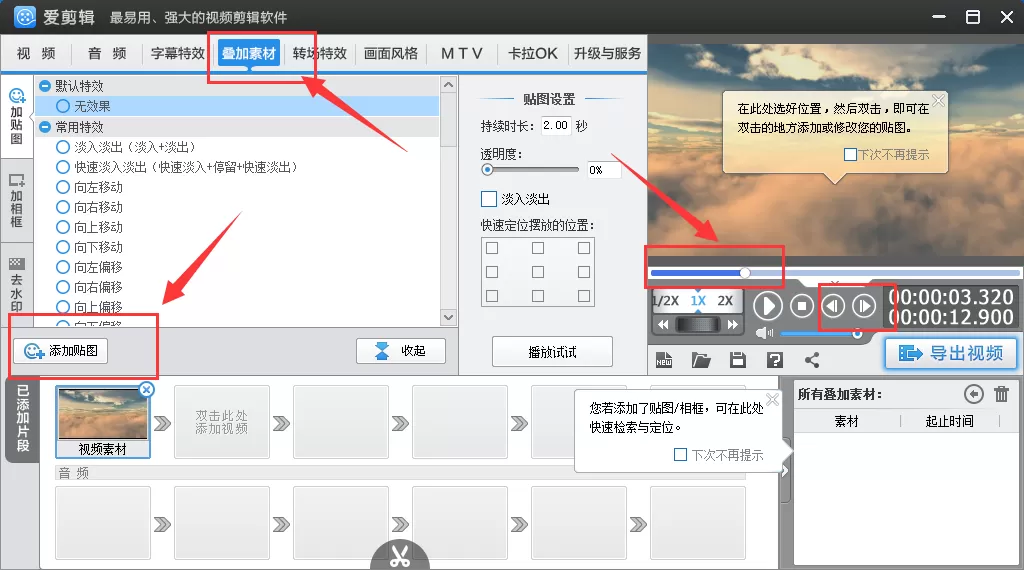Collapse the 常用特效 group

[45, 127]
